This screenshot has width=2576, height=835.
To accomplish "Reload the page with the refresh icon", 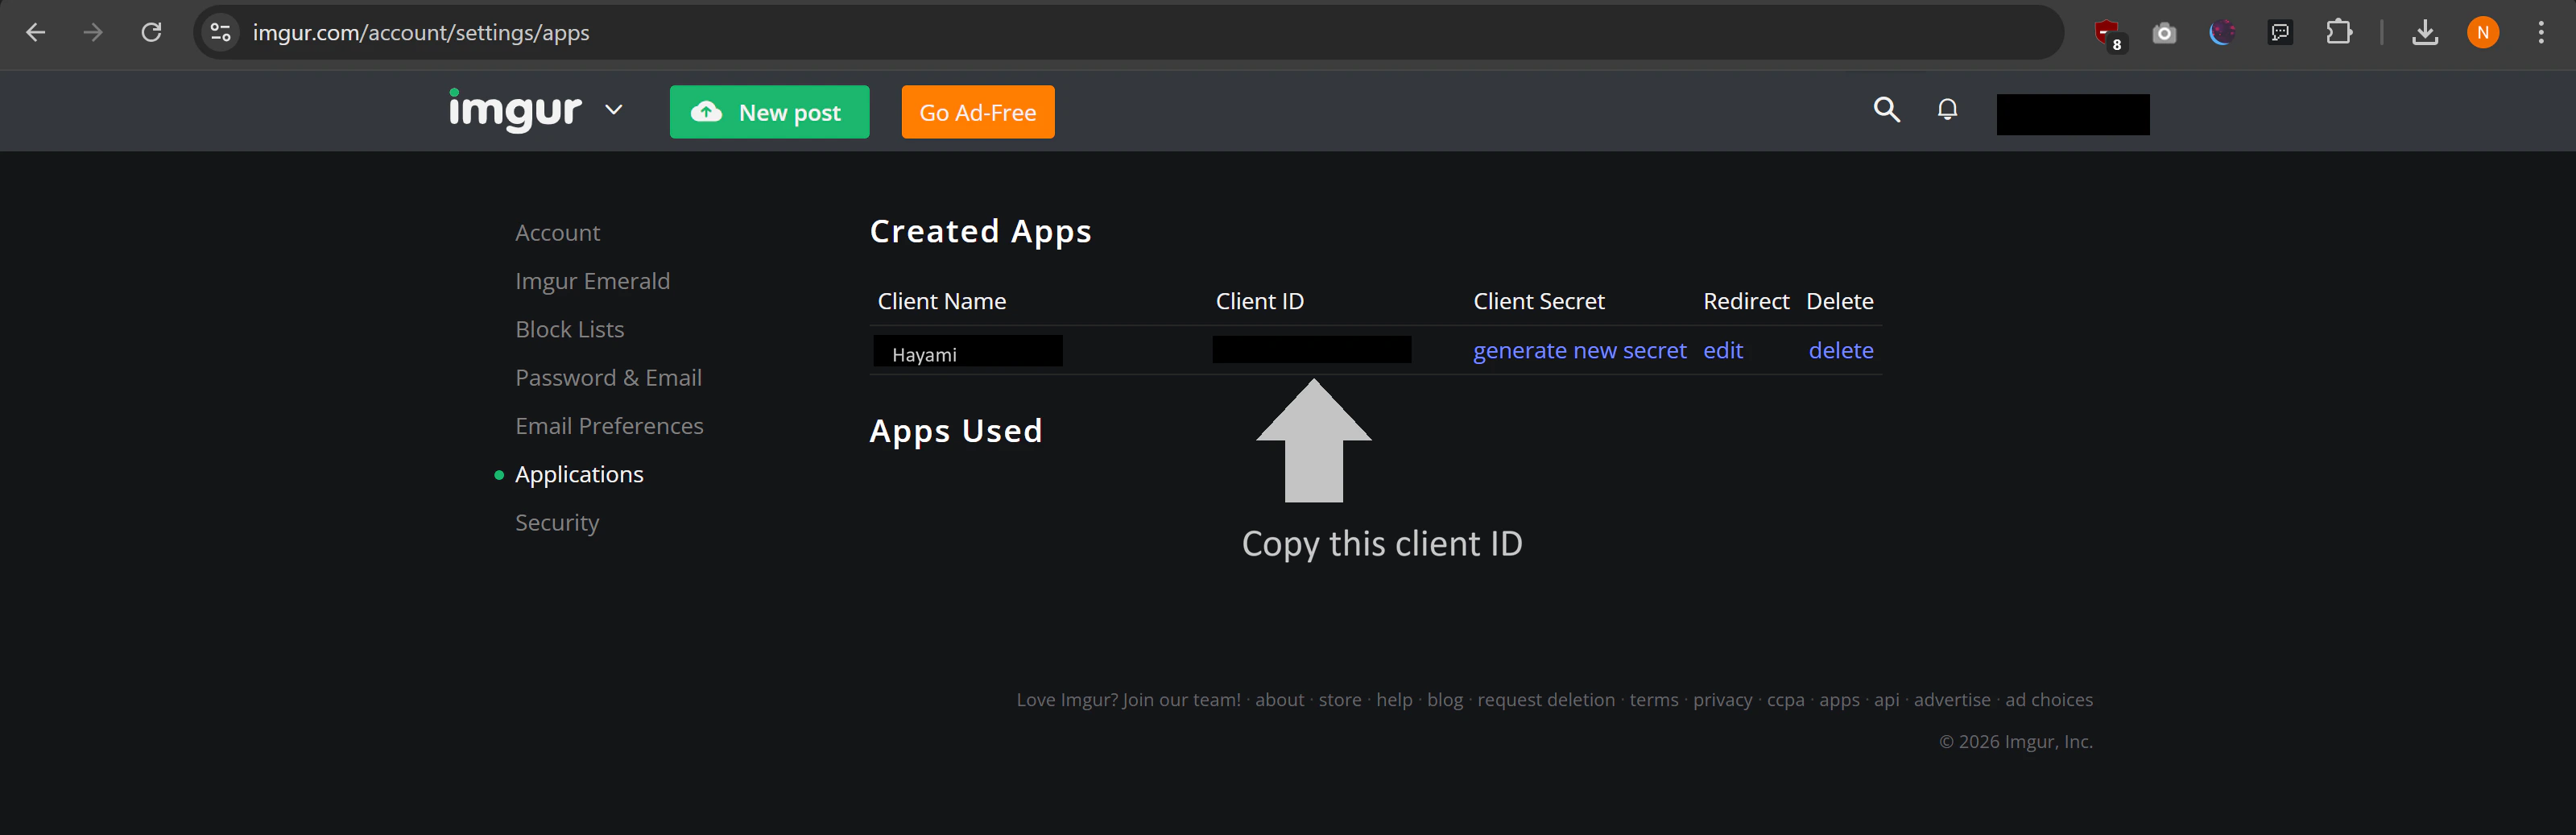I will pyautogui.click(x=151, y=33).
